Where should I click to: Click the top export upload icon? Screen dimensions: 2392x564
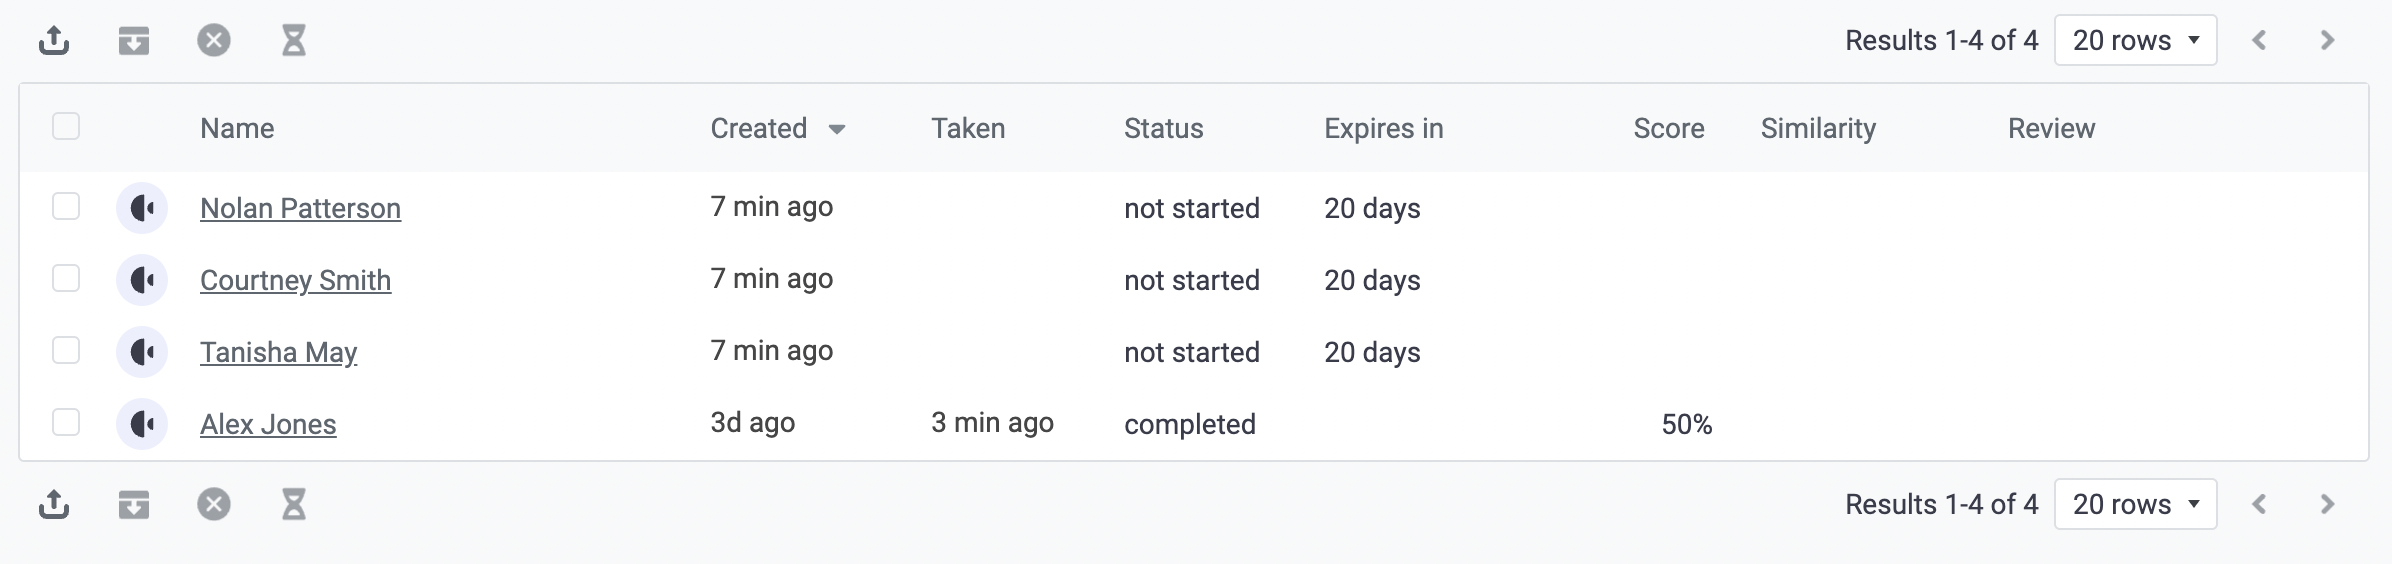coord(54,41)
